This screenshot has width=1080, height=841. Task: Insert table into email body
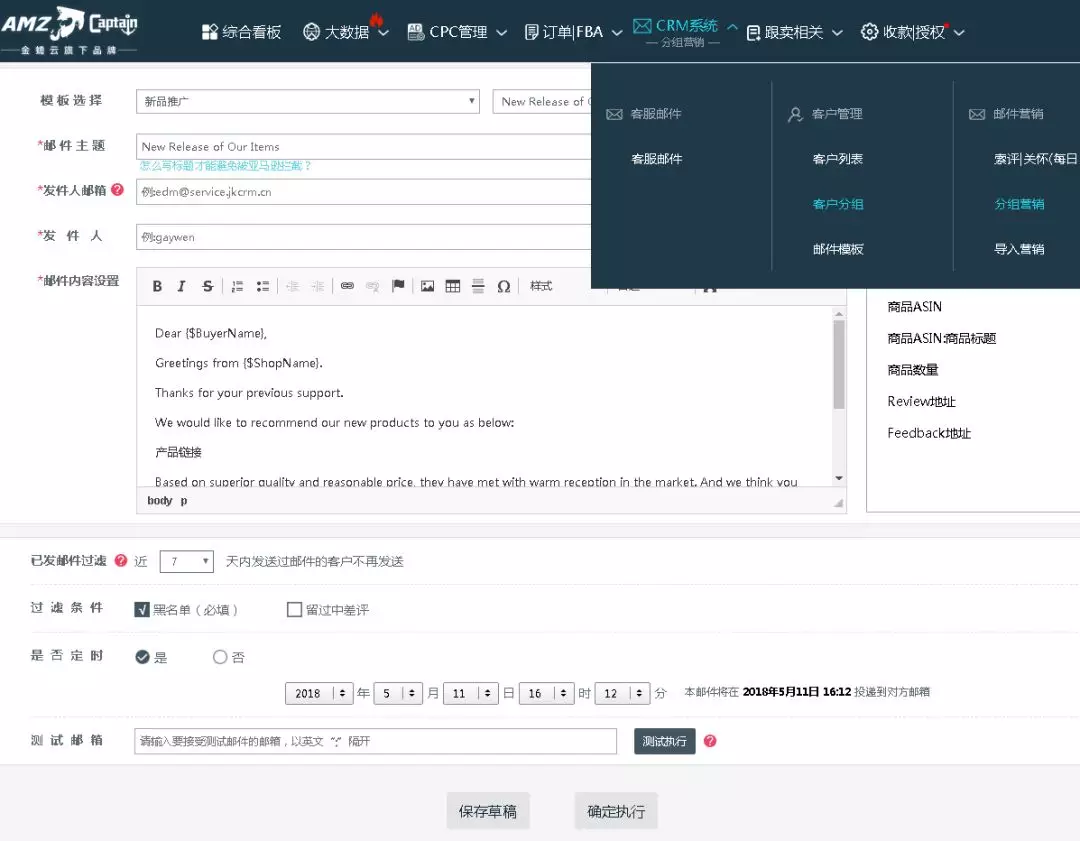453,286
